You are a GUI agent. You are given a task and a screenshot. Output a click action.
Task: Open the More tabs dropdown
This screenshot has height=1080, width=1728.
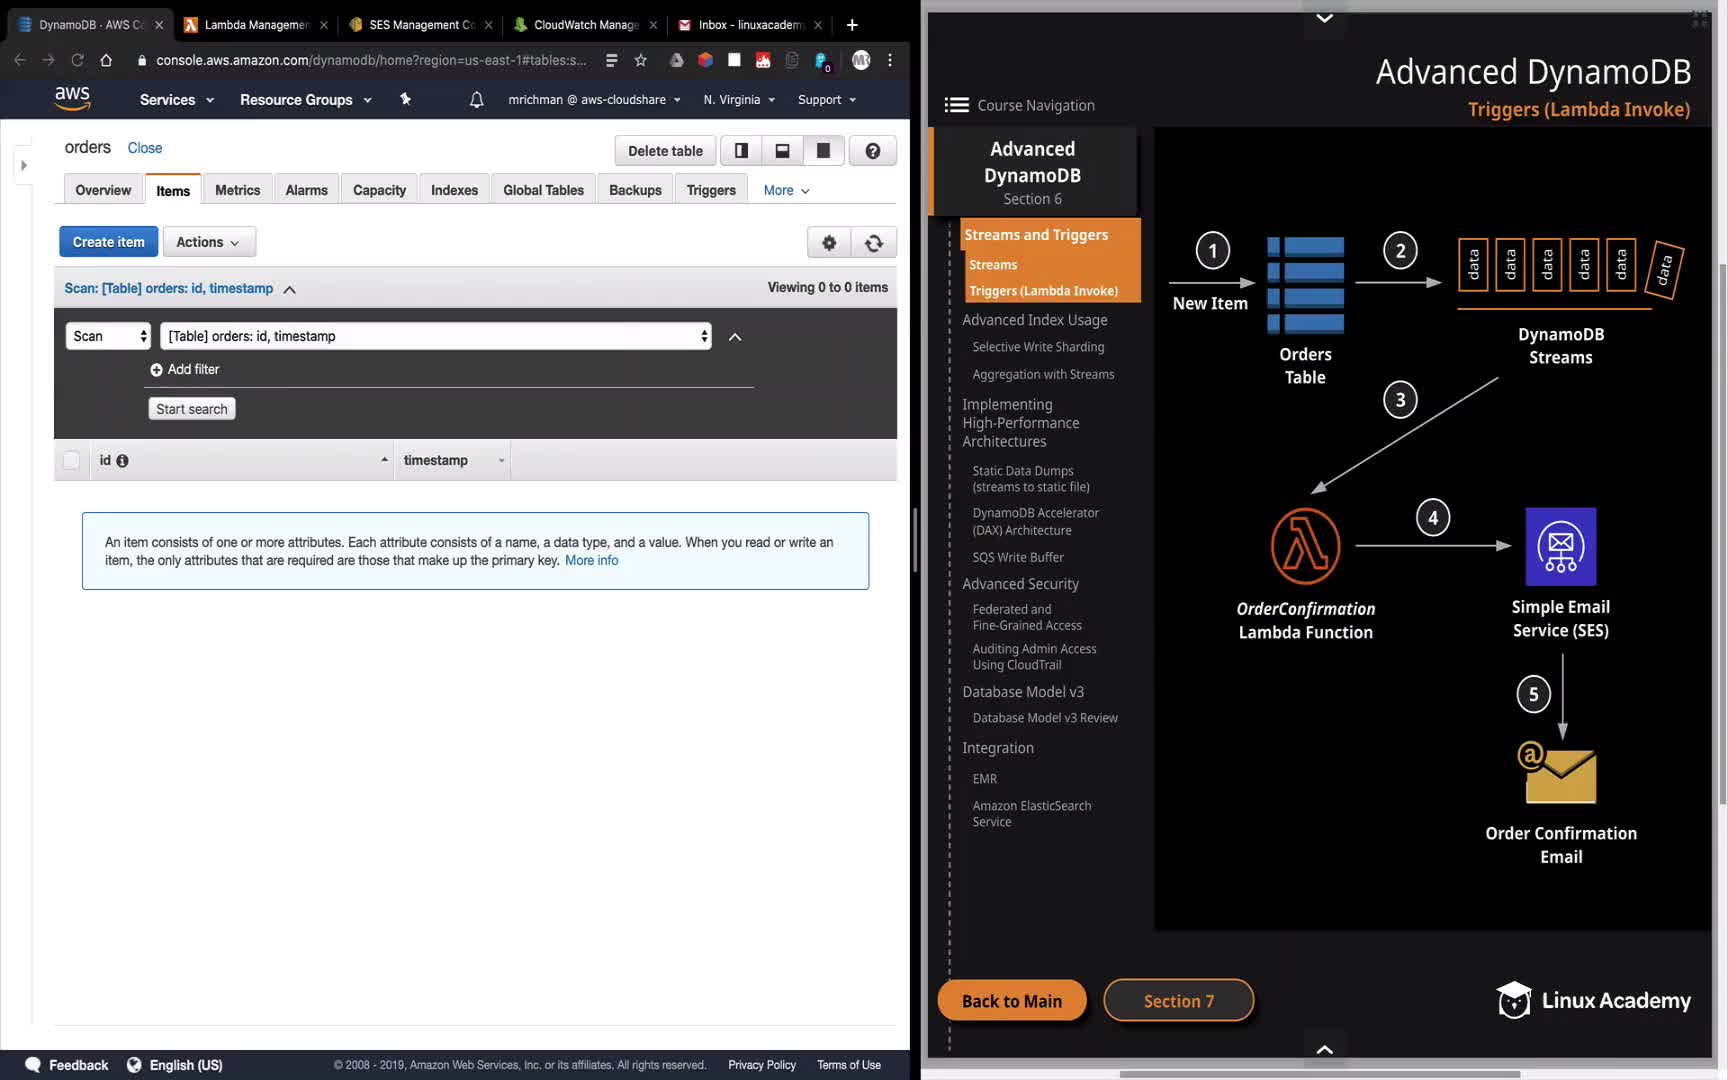(x=786, y=190)
